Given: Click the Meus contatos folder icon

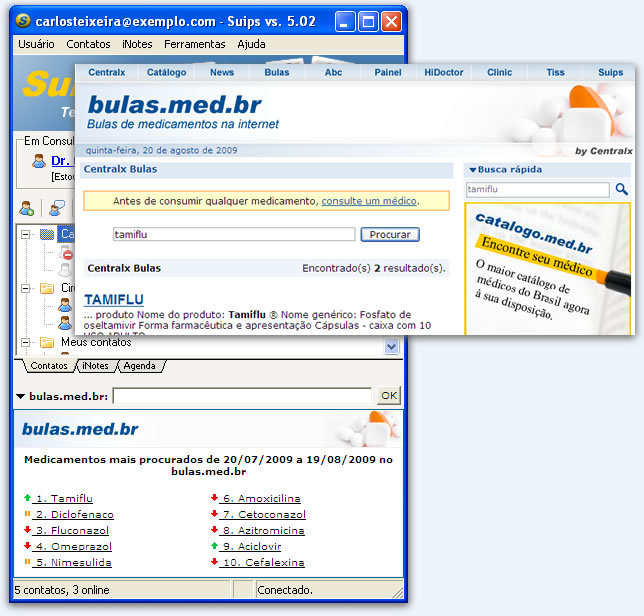Looking at the screenshot, I should 47,342.
